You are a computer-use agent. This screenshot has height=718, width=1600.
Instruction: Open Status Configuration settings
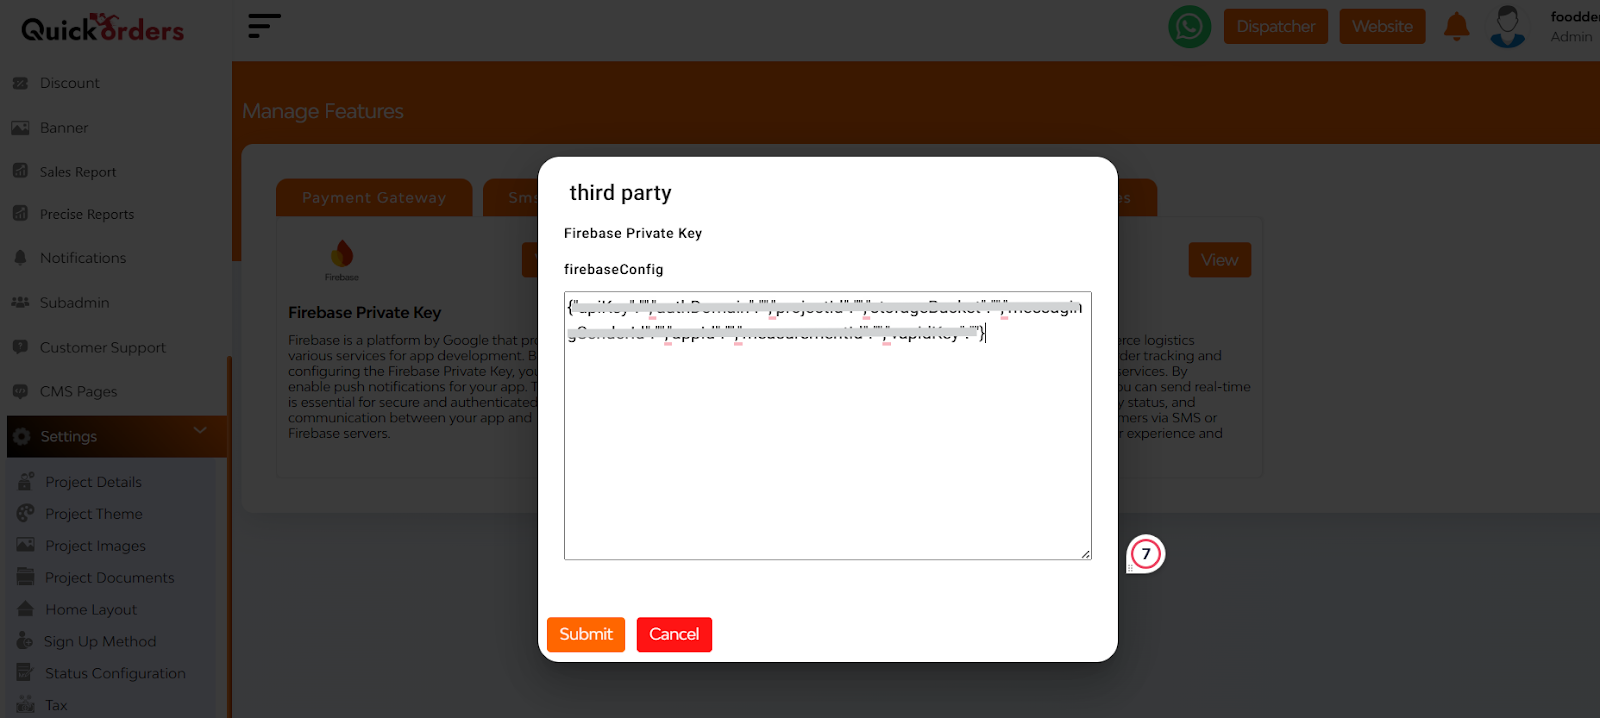point(115,674)
